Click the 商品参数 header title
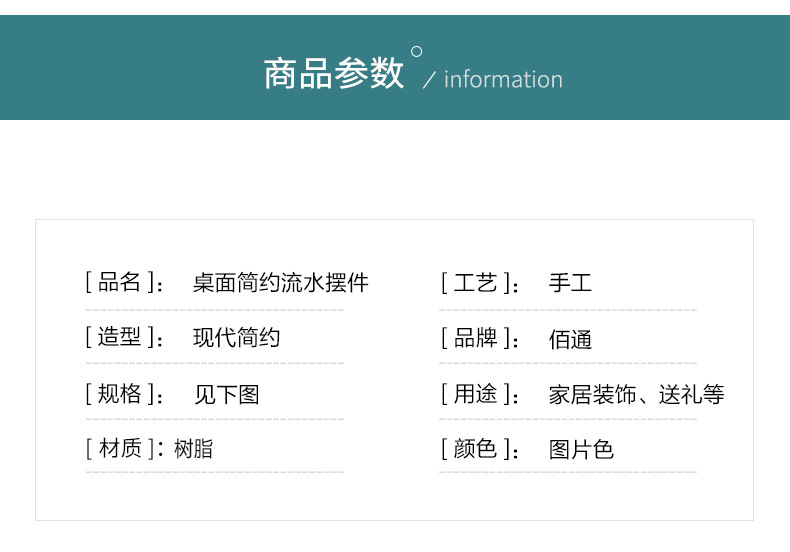The height and width of the screenshot is (552, 790). coord(333,75)
